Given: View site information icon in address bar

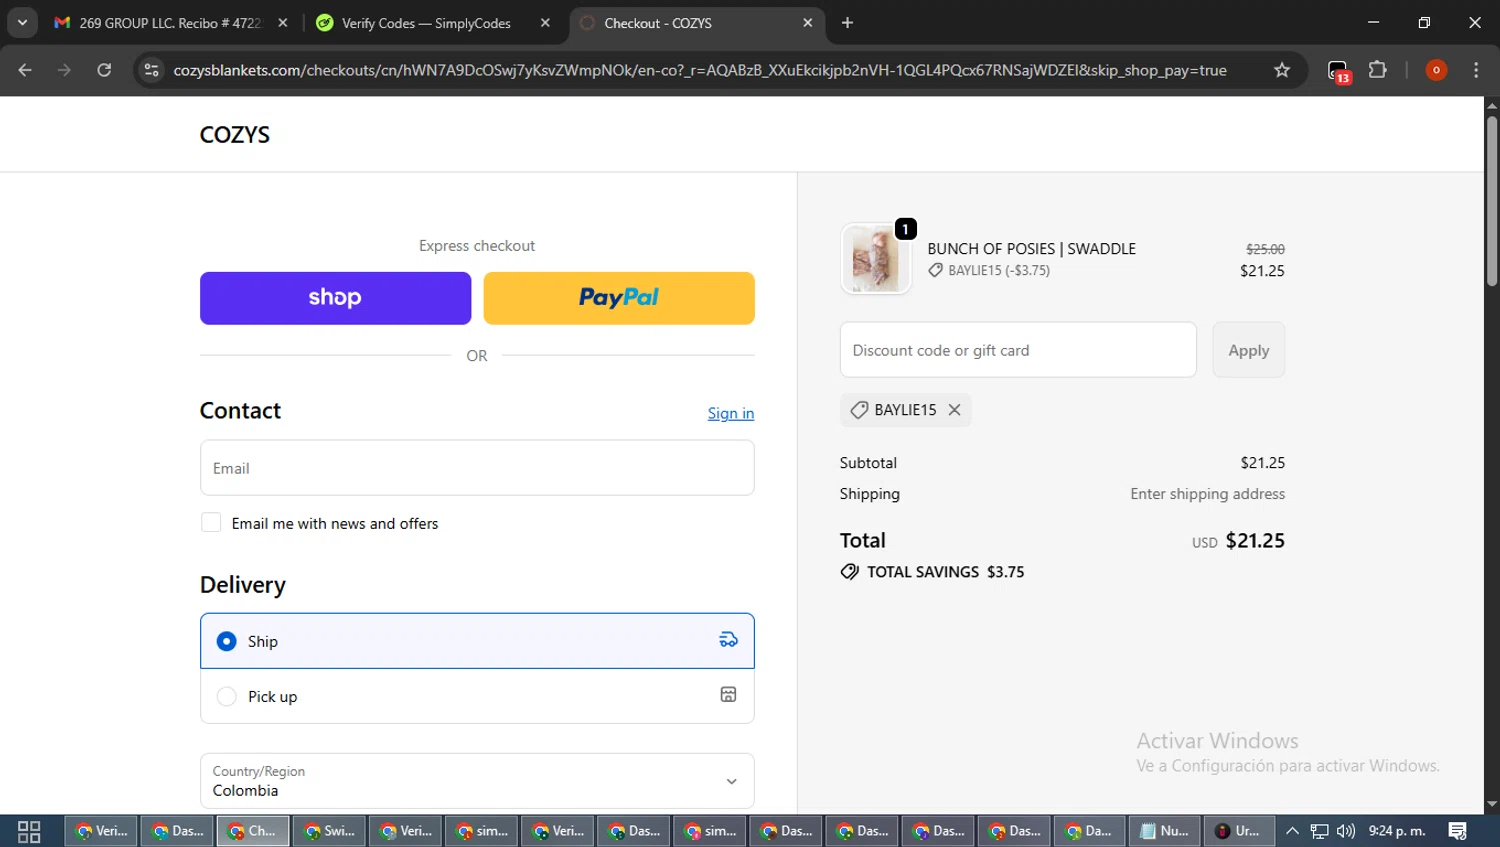Looking at the screenshot, I should pyautogui.click(x=151, y=70).
